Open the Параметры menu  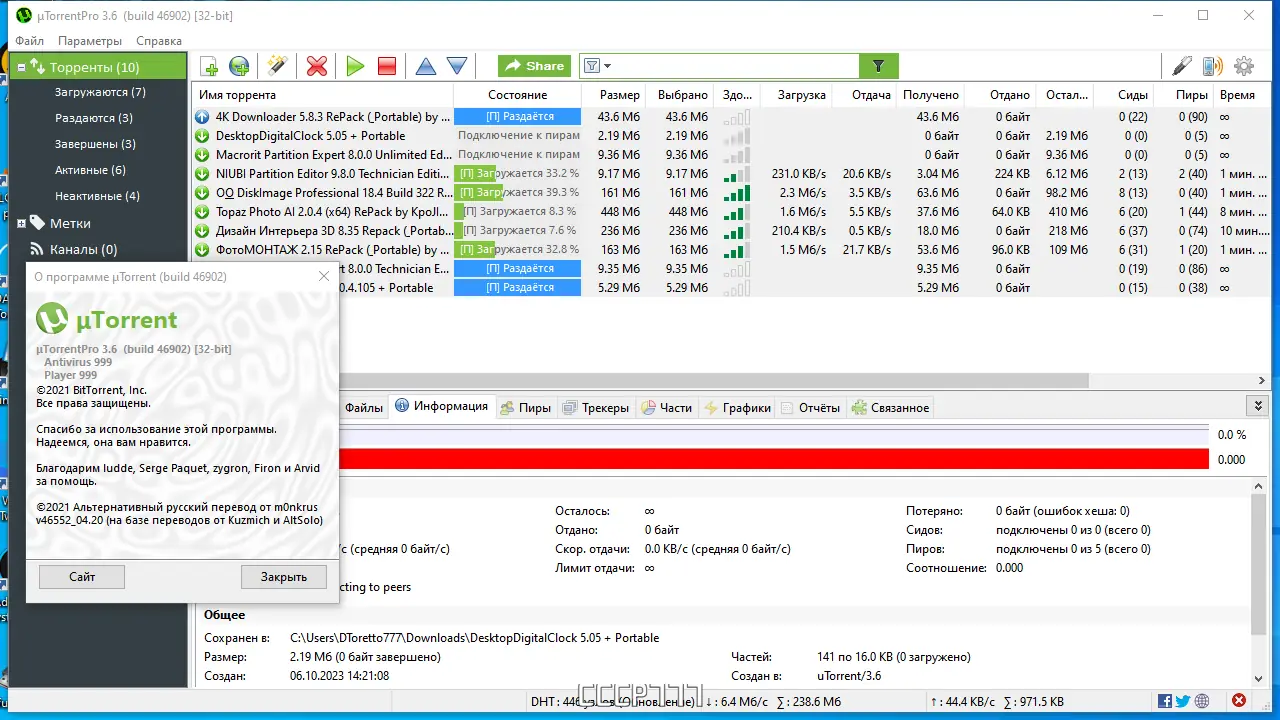point(90,41)
